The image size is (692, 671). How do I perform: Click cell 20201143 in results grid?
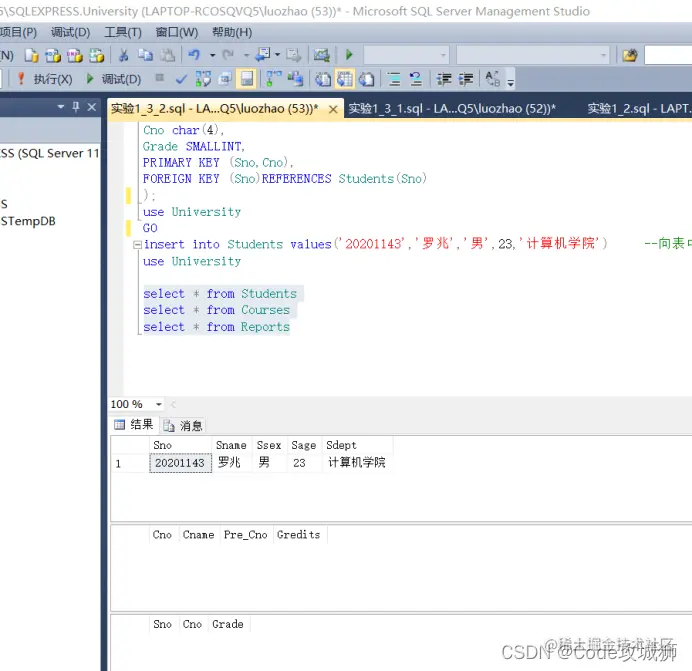180,463
